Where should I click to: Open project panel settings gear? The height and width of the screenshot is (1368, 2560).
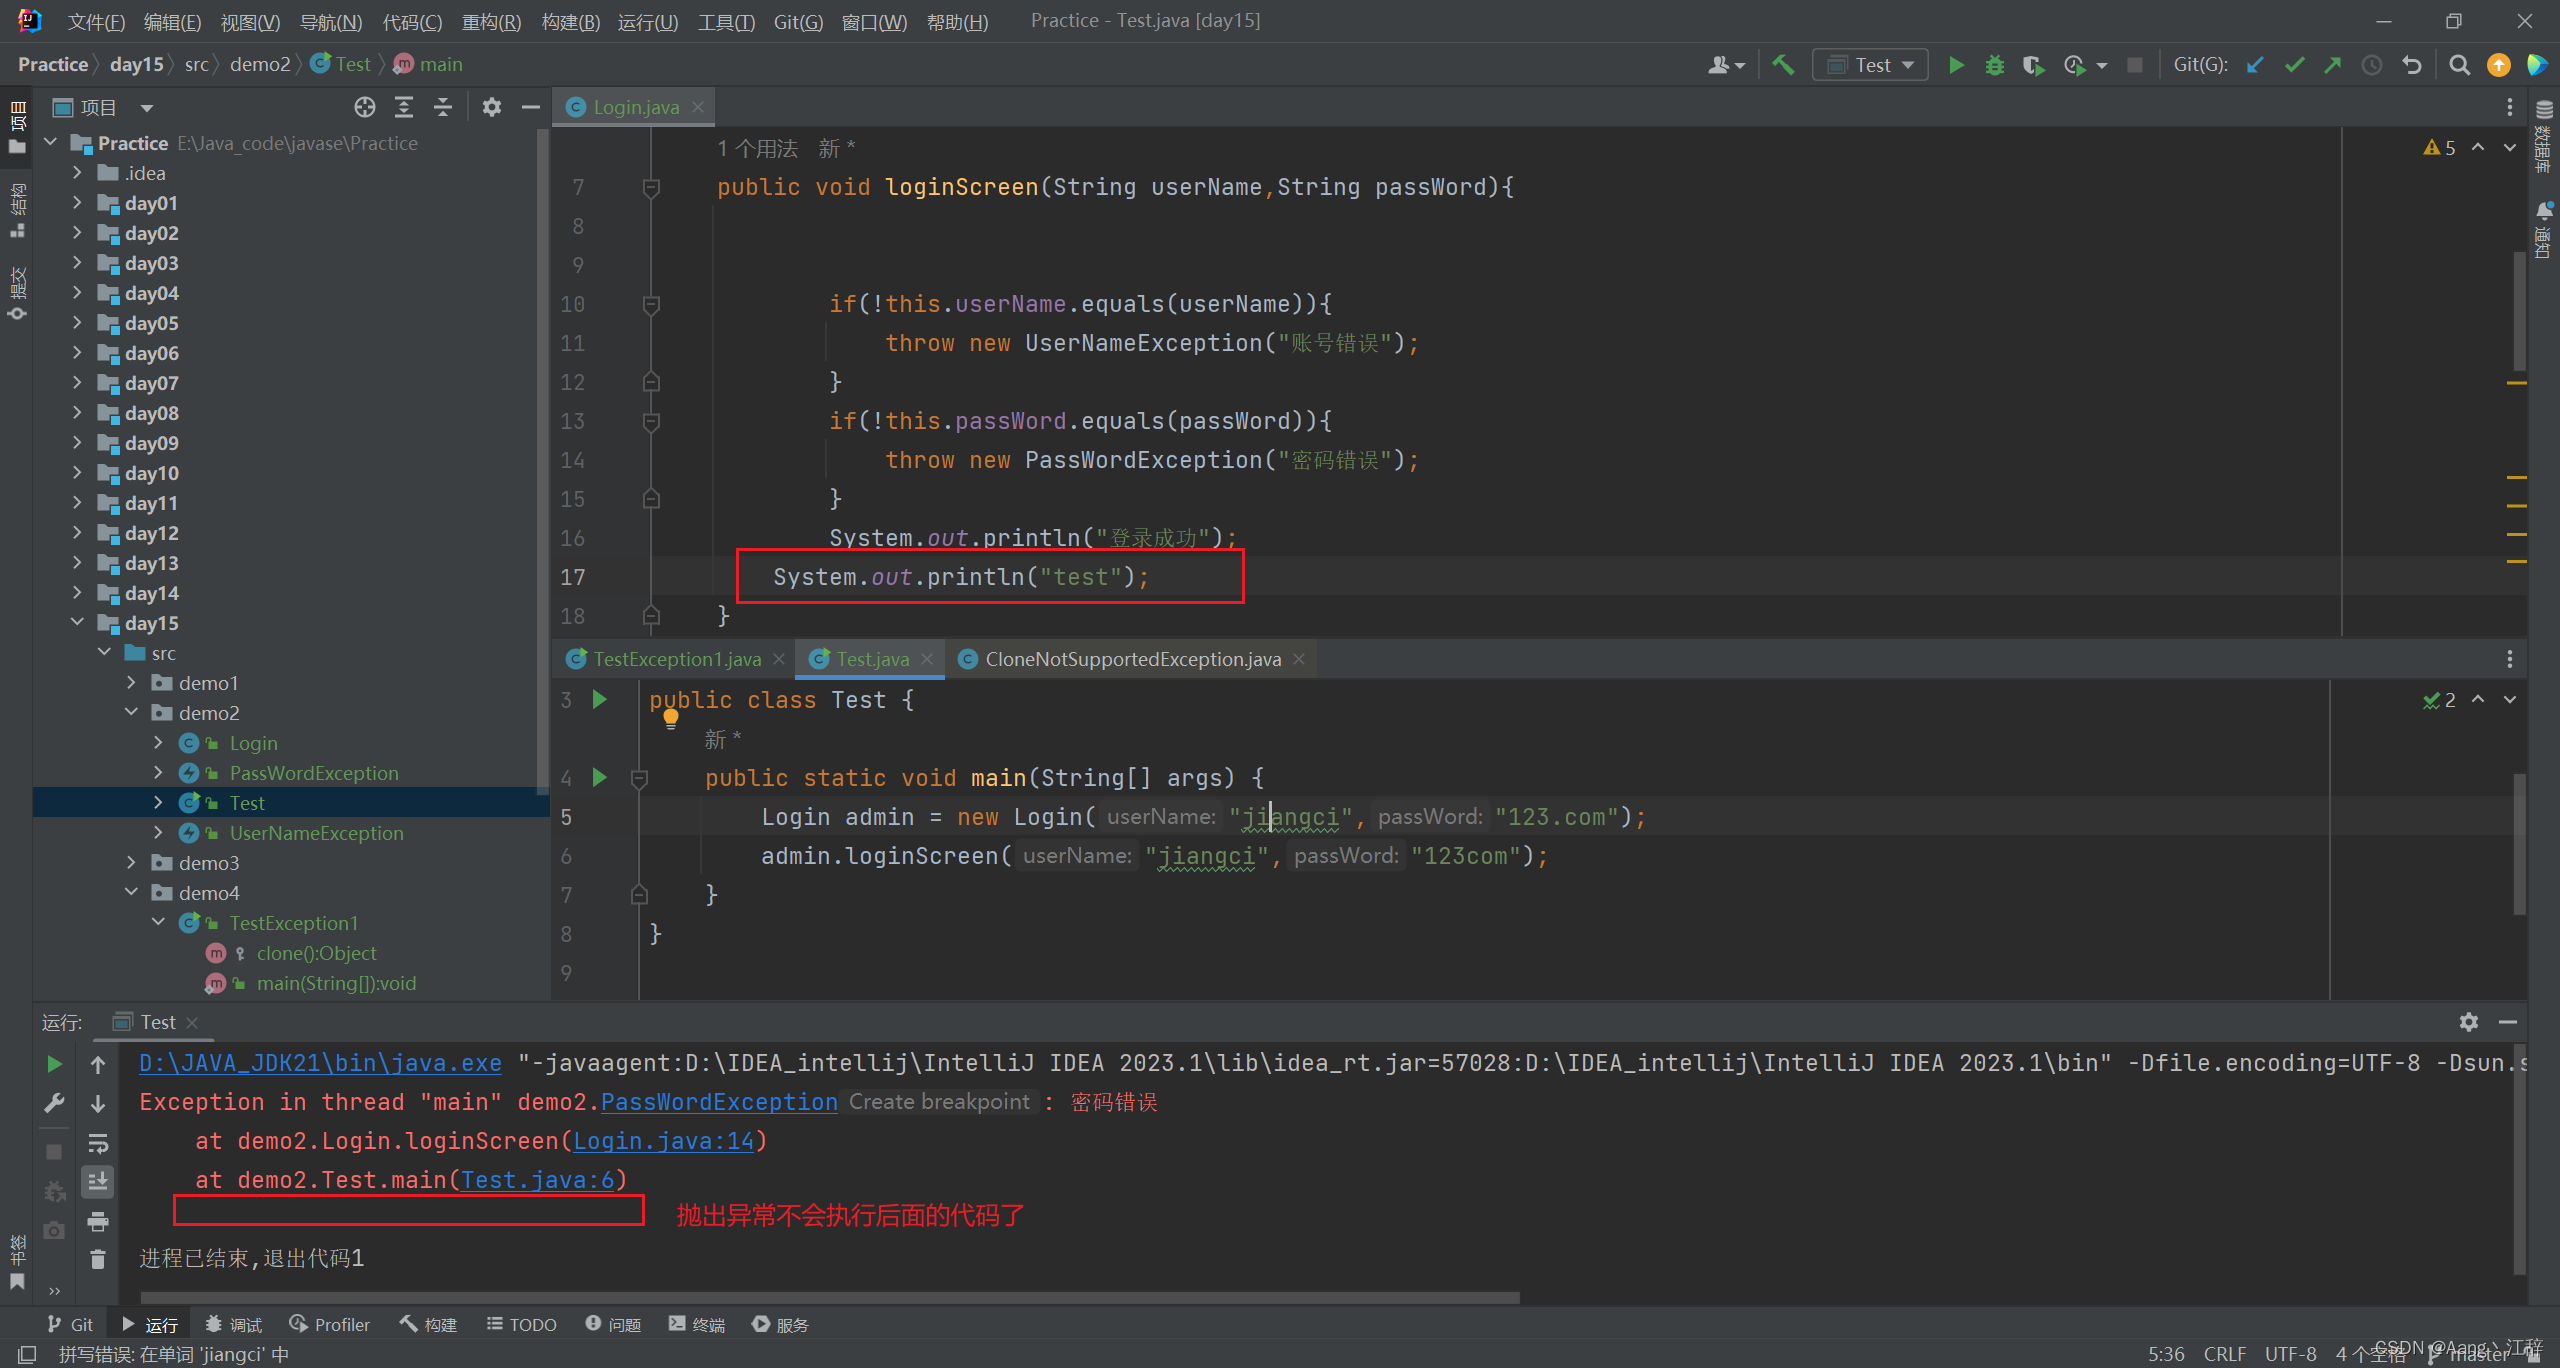491,107
